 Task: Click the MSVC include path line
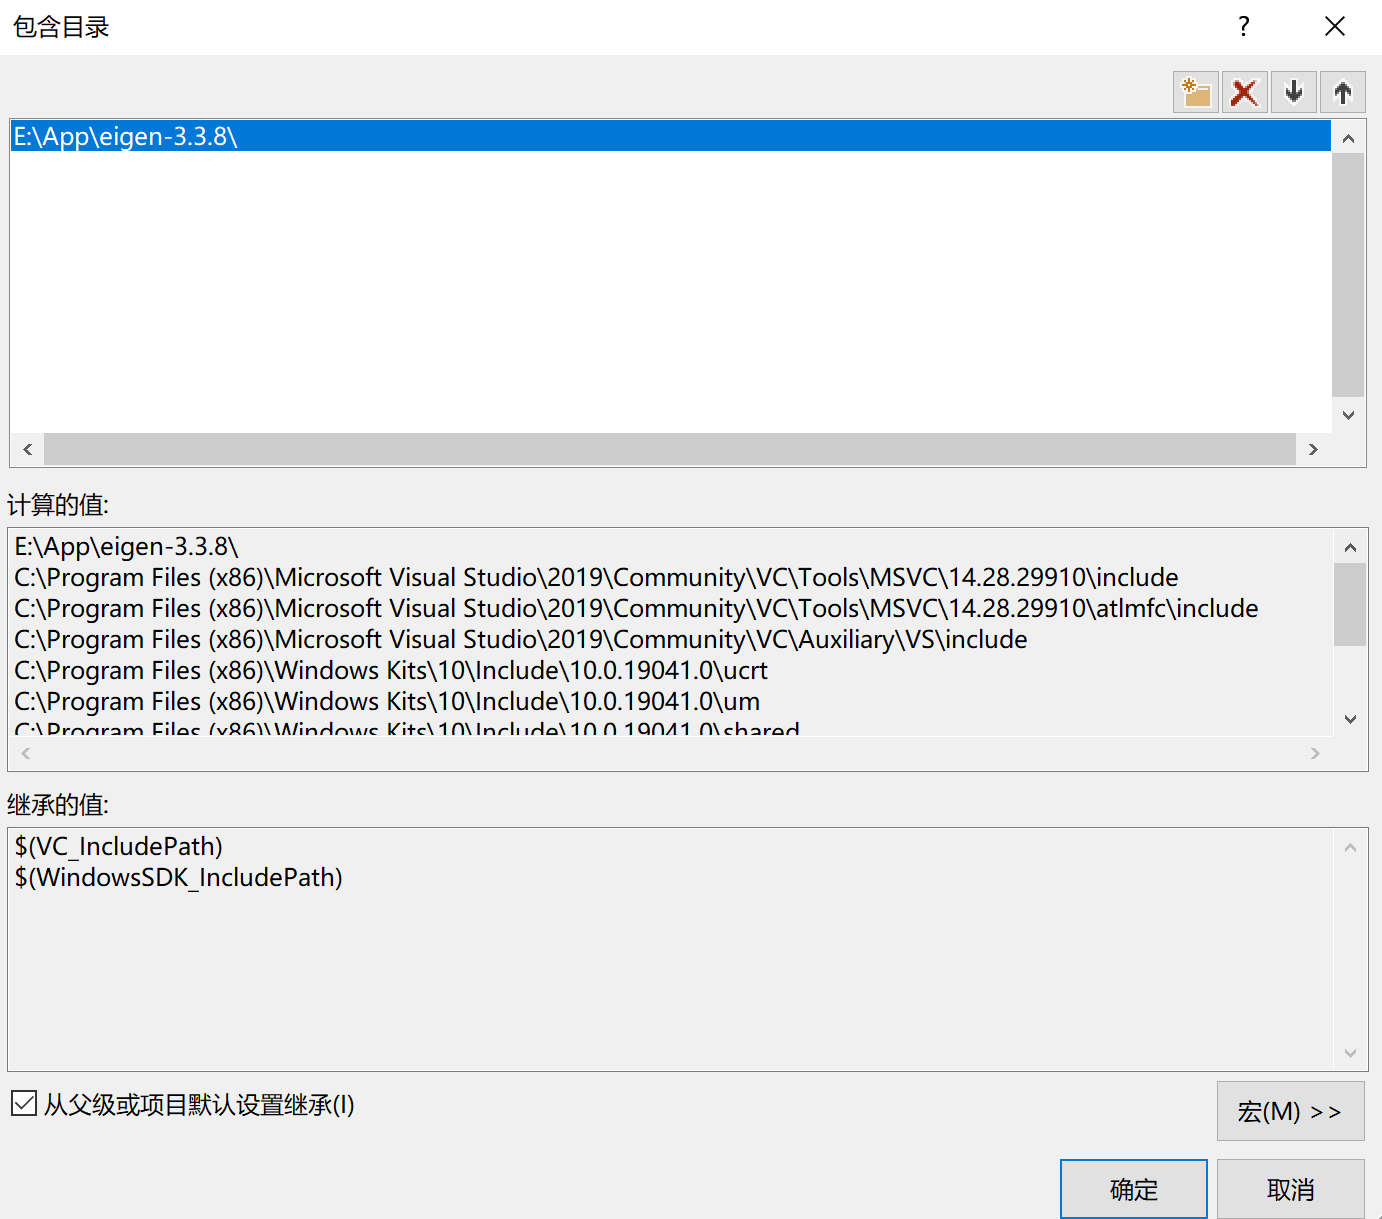click(x=595, y=577)
